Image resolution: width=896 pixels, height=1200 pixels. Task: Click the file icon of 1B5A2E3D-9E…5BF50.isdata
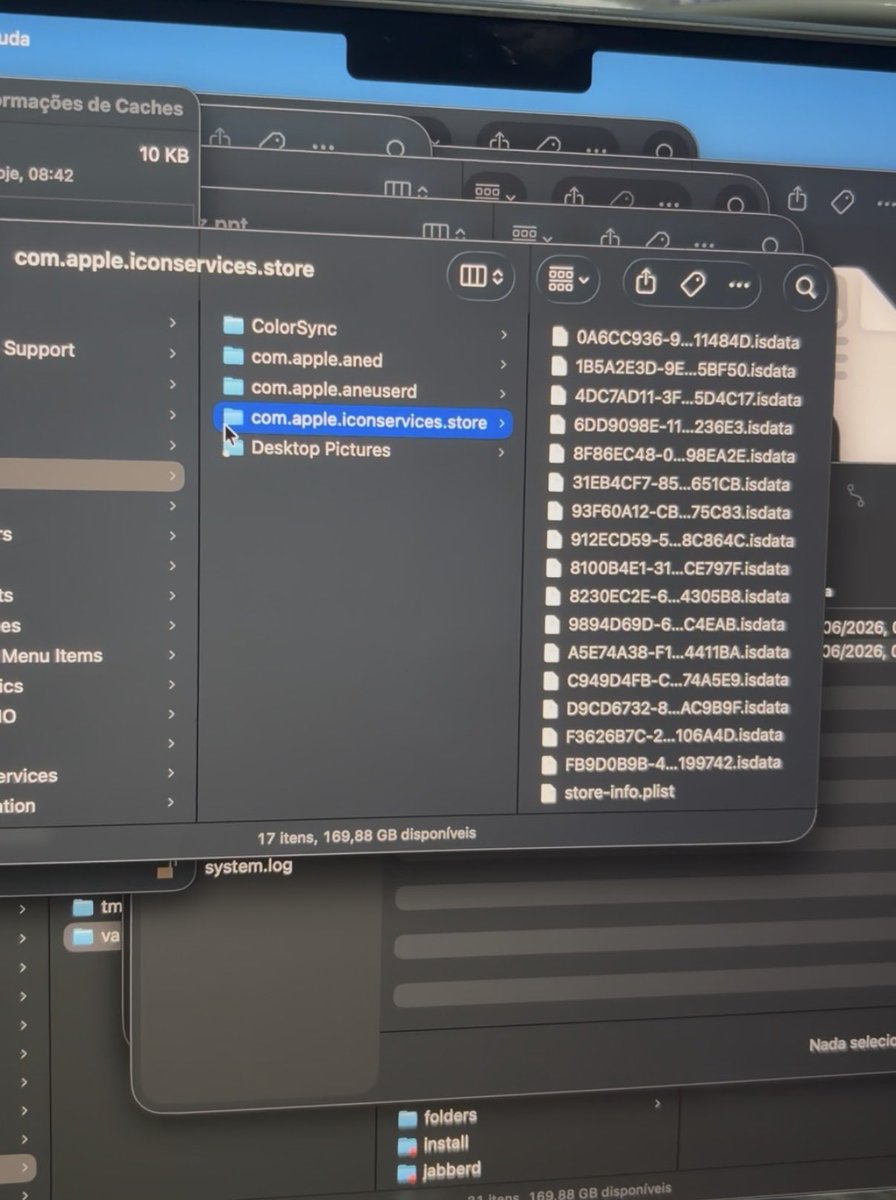560,366
